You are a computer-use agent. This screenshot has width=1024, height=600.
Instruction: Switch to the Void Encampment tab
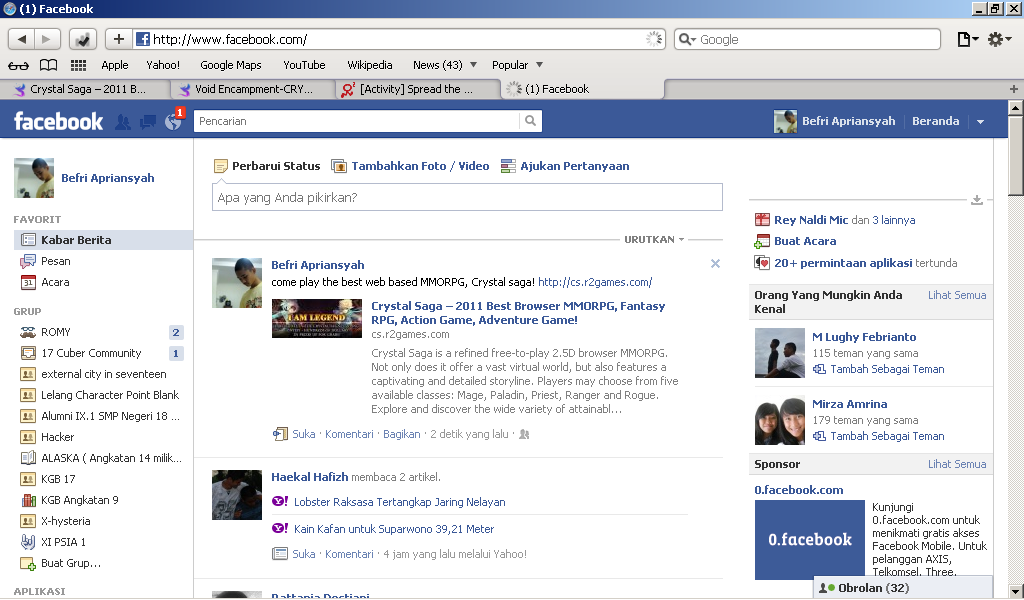coord(252,89)
